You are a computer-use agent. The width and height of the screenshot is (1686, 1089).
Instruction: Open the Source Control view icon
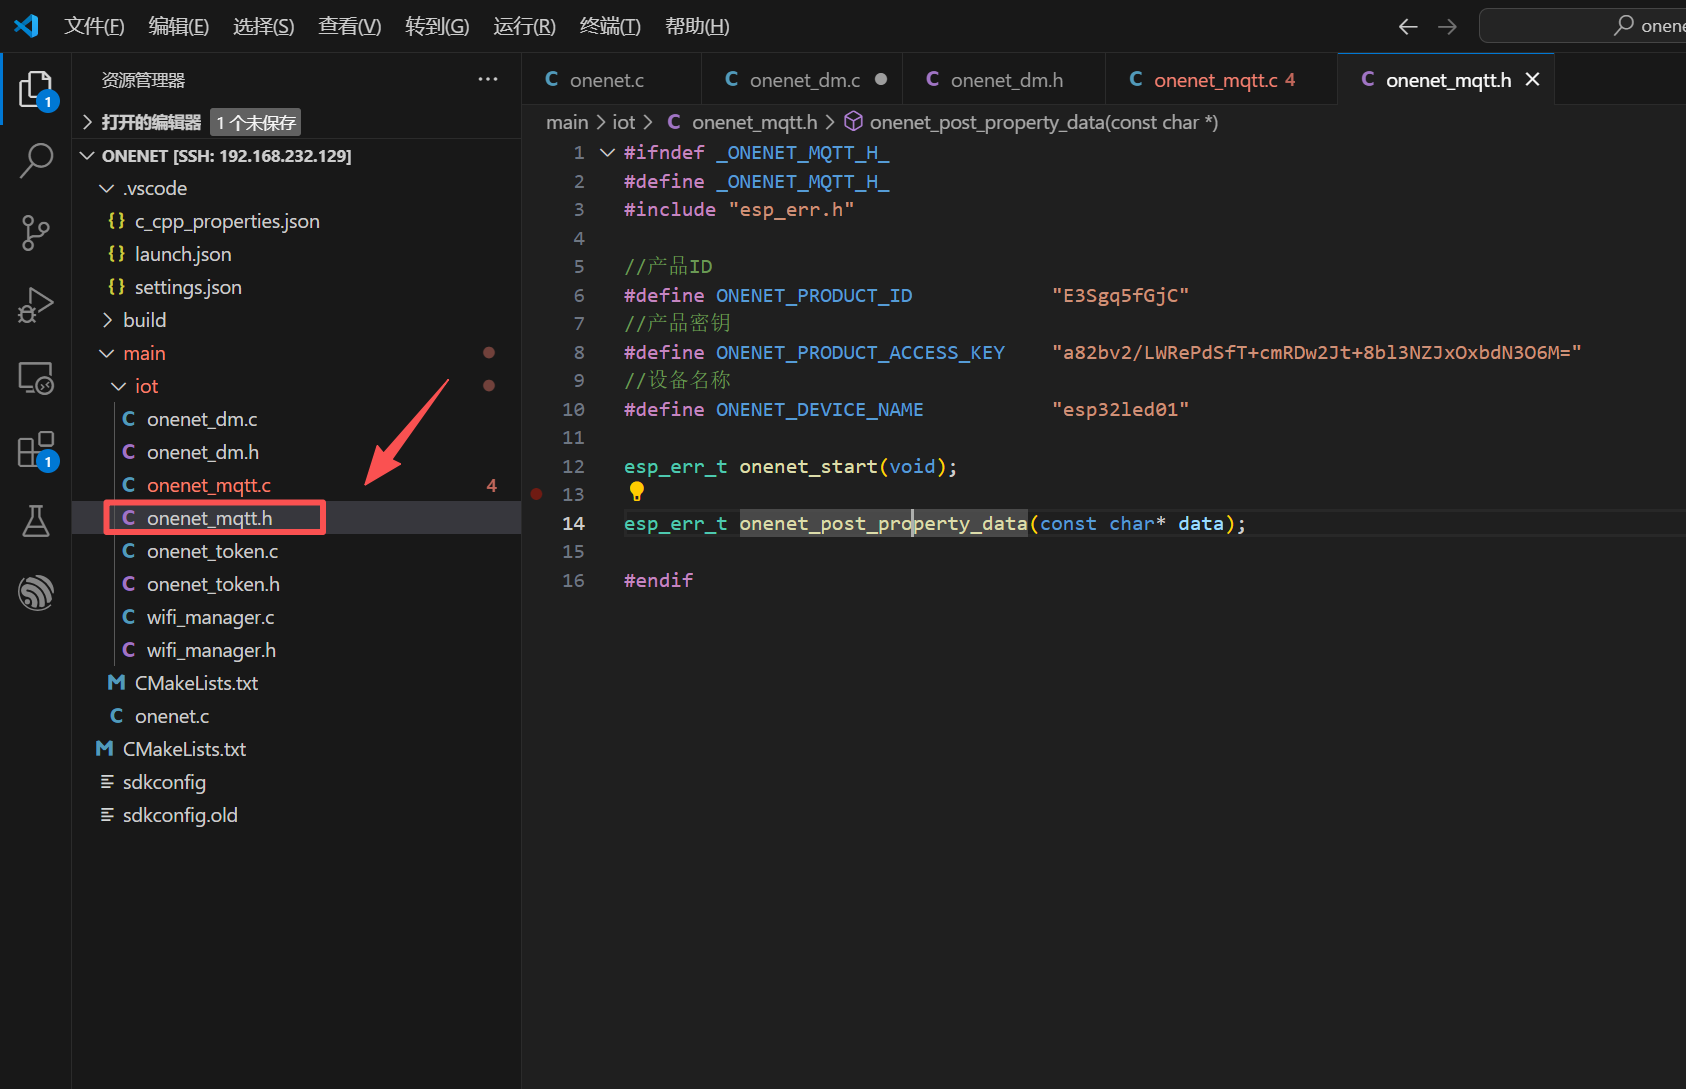36,233
